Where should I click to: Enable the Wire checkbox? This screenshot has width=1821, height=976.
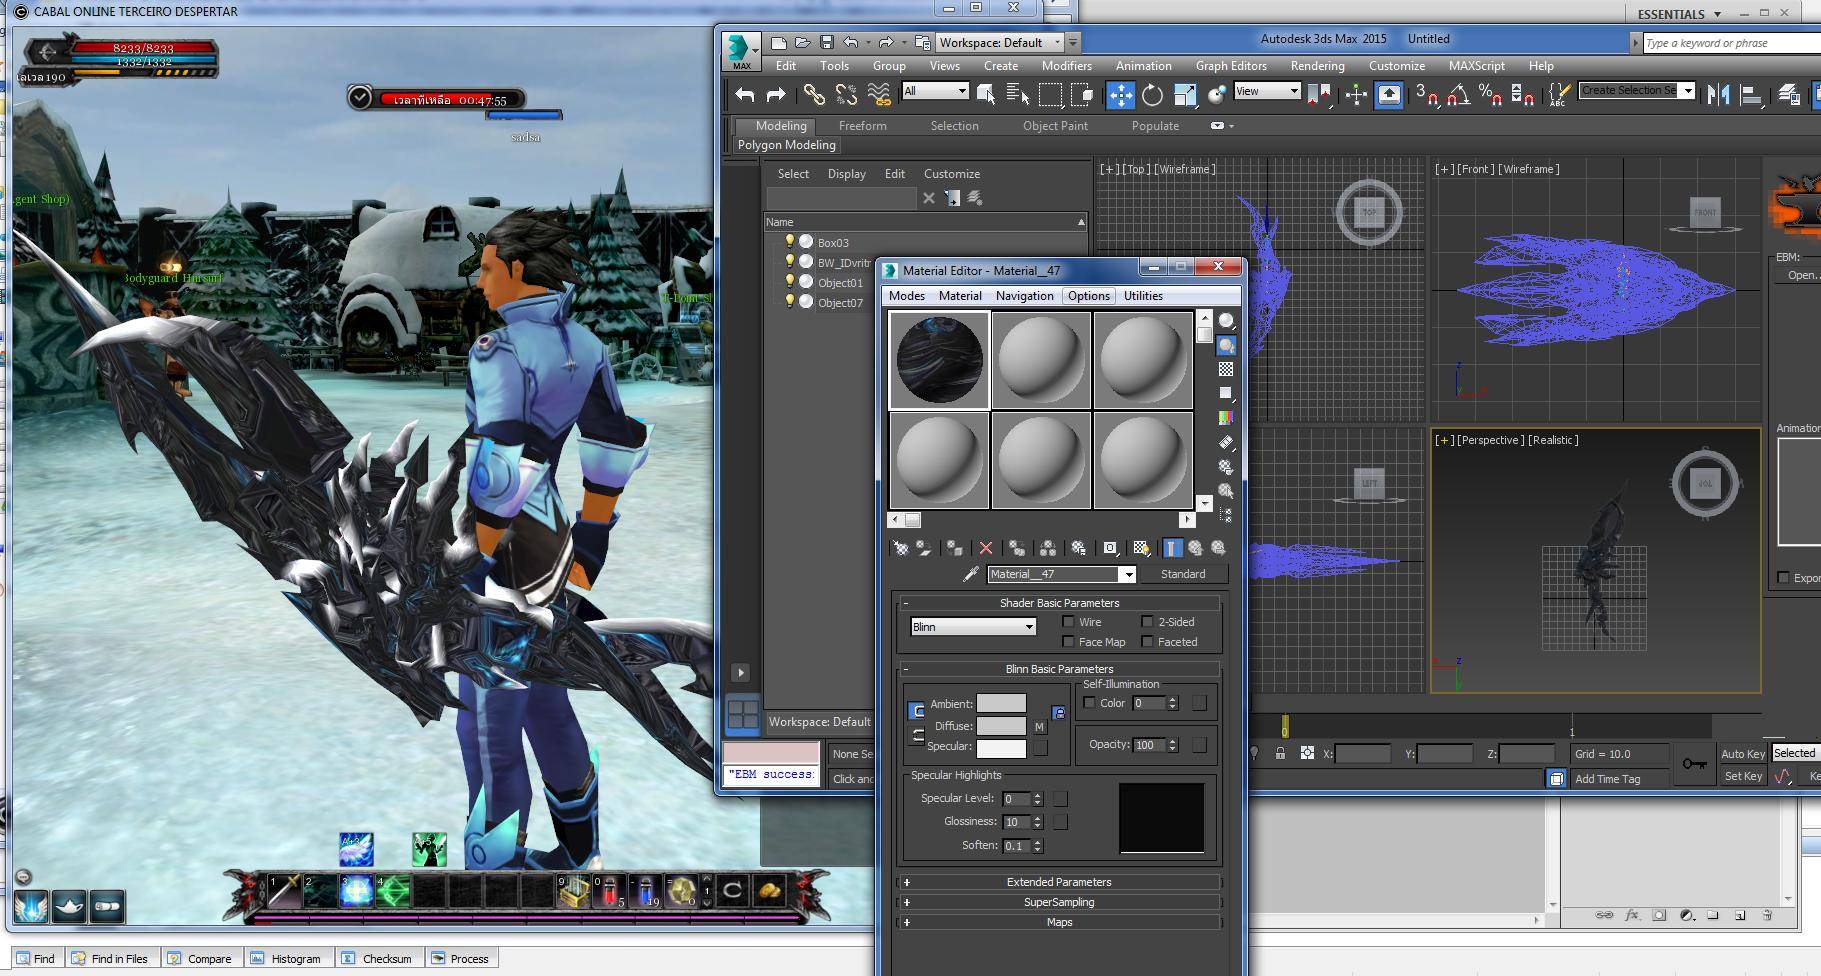pos(1068,622)
